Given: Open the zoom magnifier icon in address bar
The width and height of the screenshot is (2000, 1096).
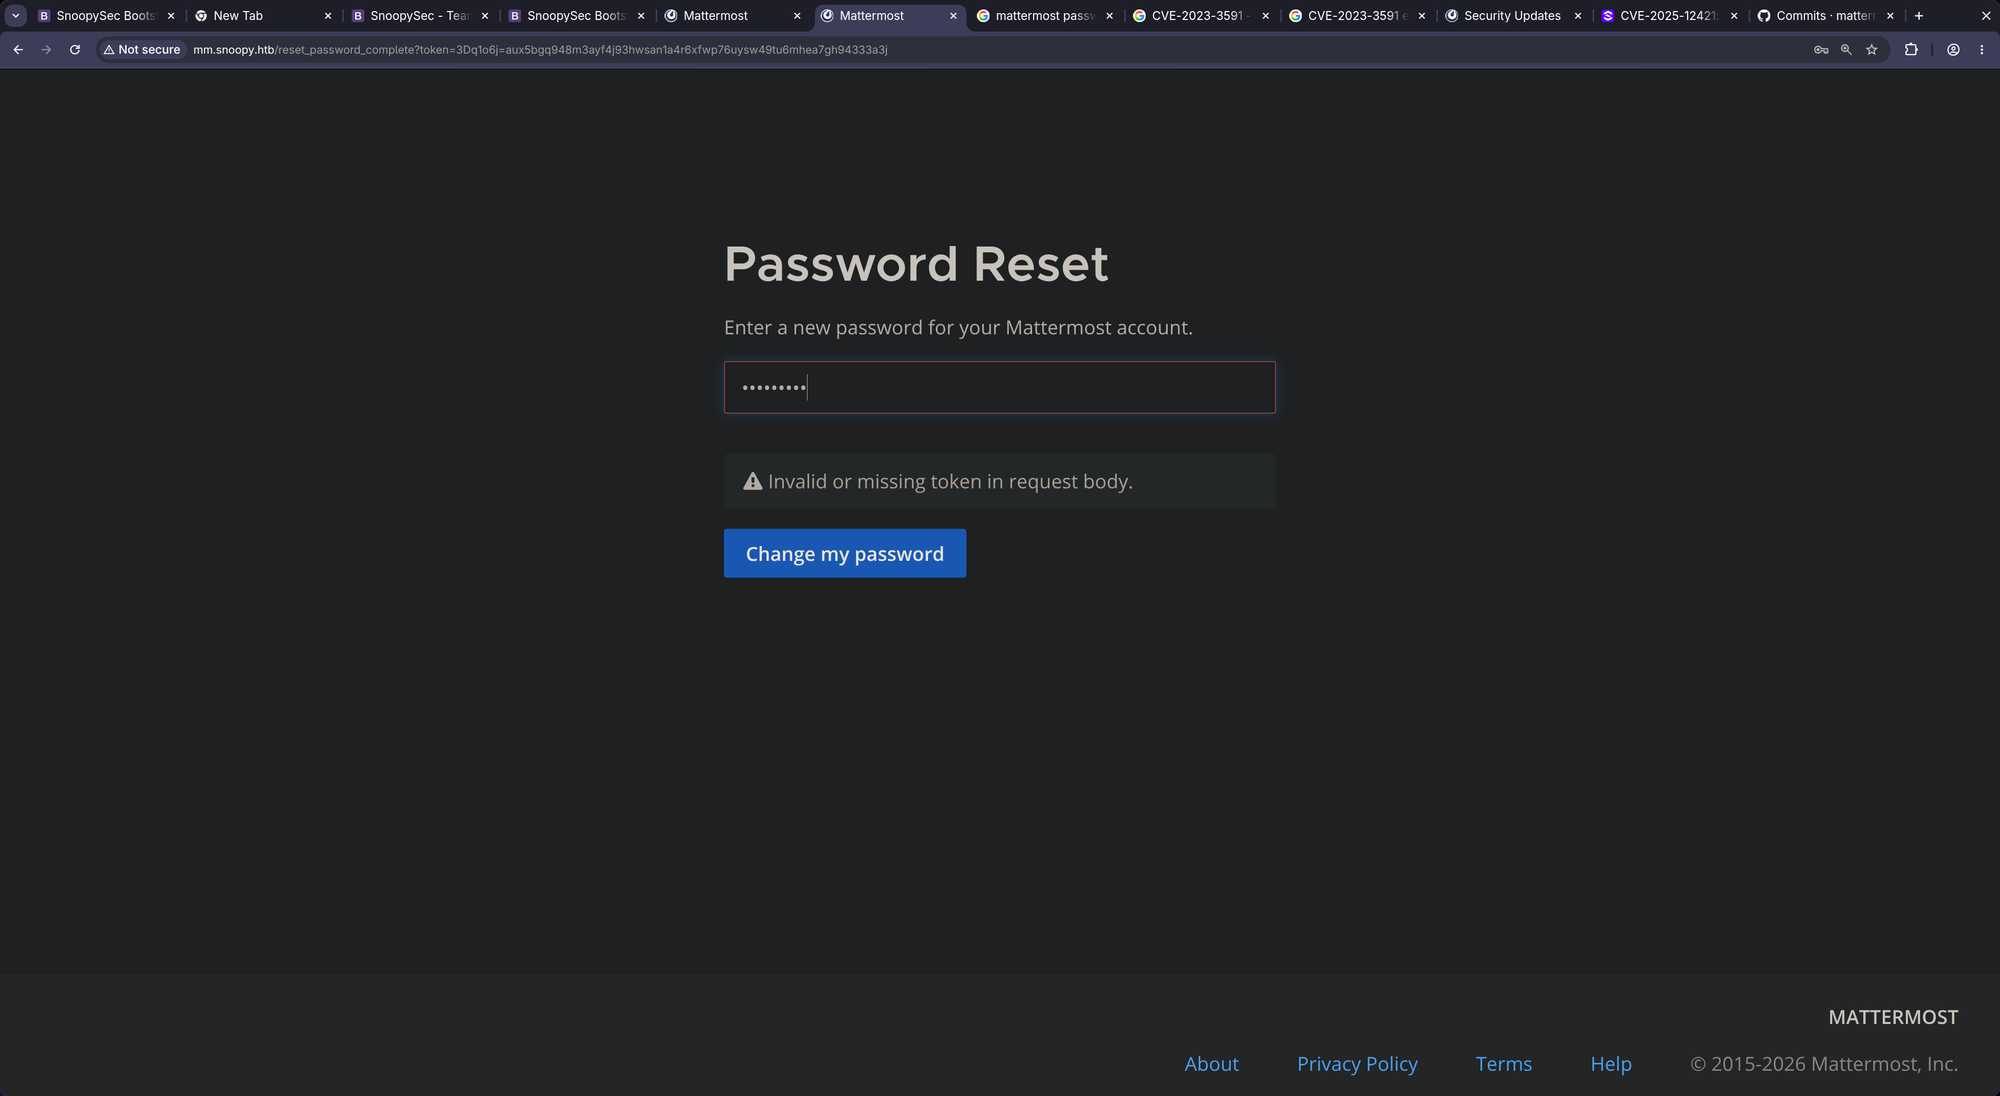Looking at the screenshot, I should (x=1846, y=49).
